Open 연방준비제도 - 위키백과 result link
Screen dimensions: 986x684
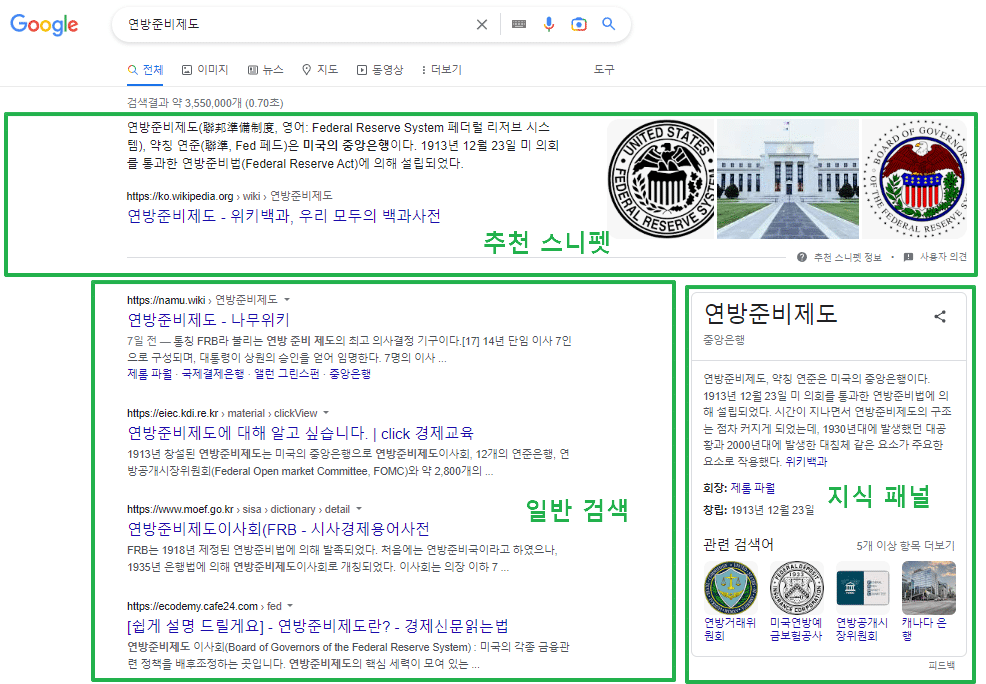pos(284,216)
